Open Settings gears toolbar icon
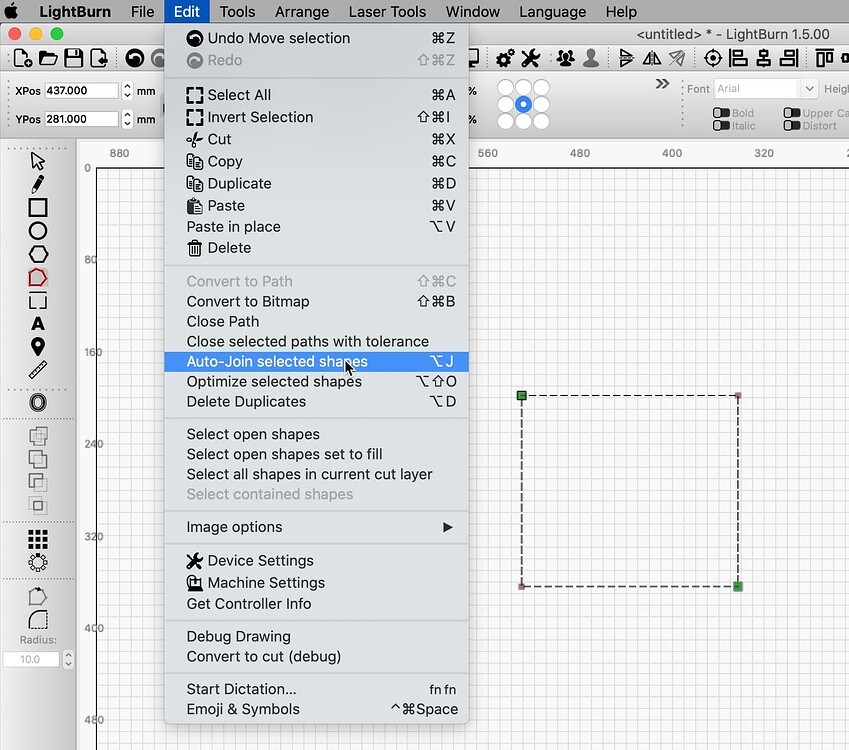The height and width of the screenshot is (750, 849). coord(505,58)
